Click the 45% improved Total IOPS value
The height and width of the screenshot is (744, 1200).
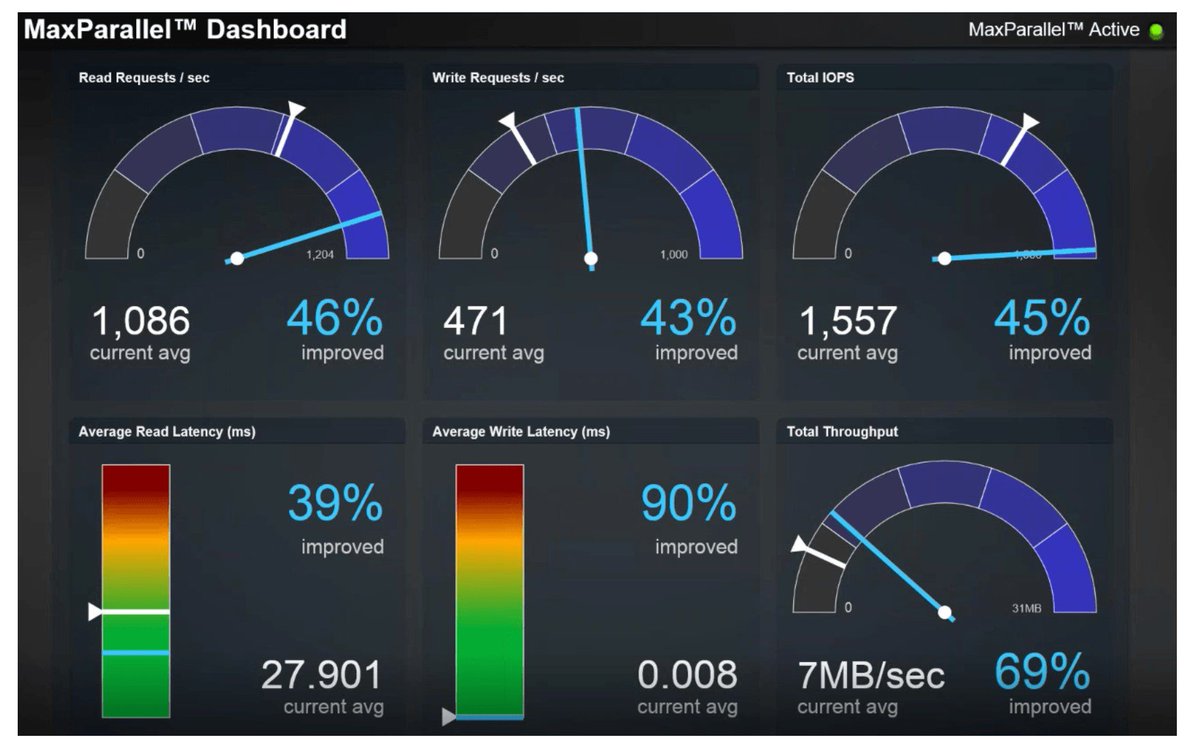pyautogui.click(x=1042, y=319)
